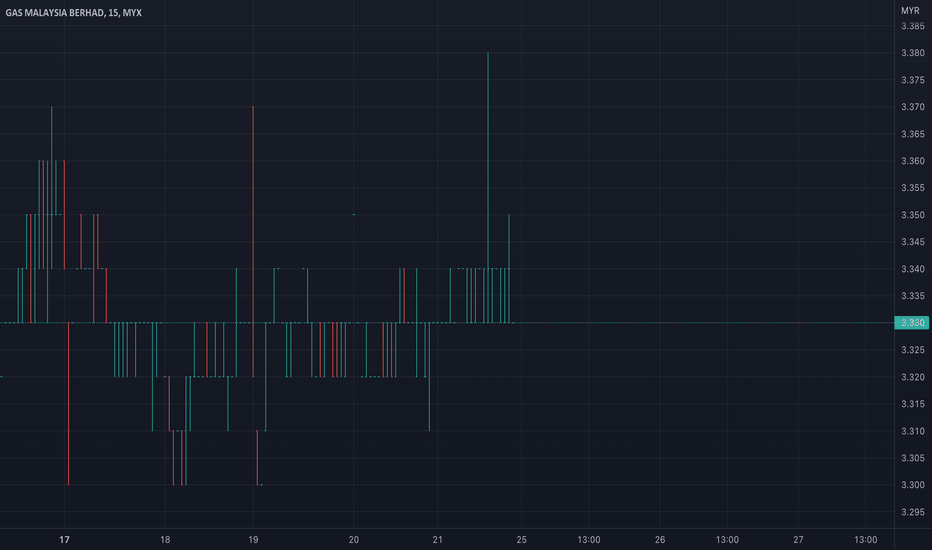Click price scale value 3.365
Screen dimensions: 932x550
[912, 134]
